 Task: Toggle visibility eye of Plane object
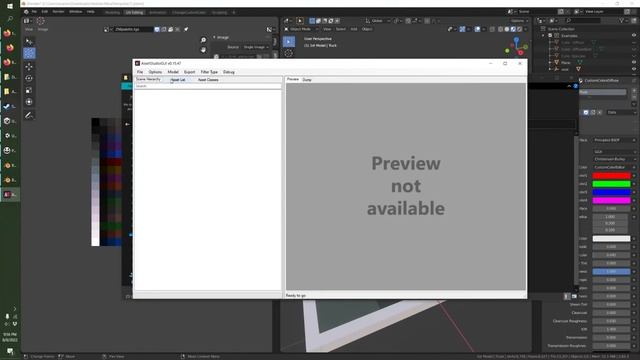tap(634, 62)
